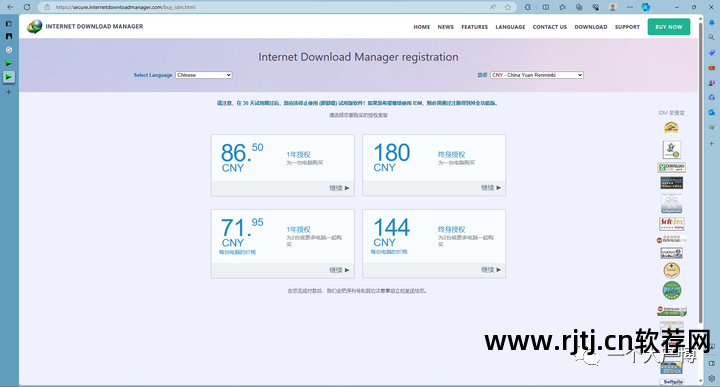Screen dimensions: 720x387
Task: Continue with the 180 CNY lifetime license
Action: coord(491,188)
